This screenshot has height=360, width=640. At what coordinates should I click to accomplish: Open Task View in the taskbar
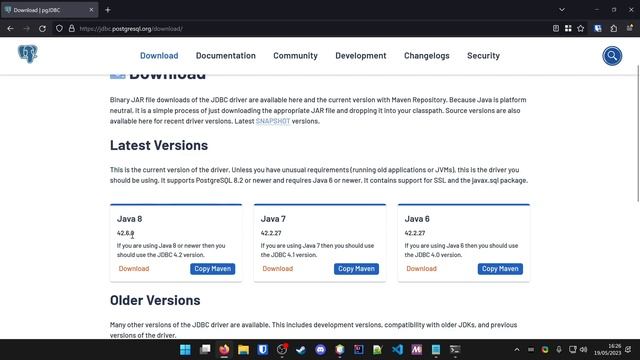205,350
